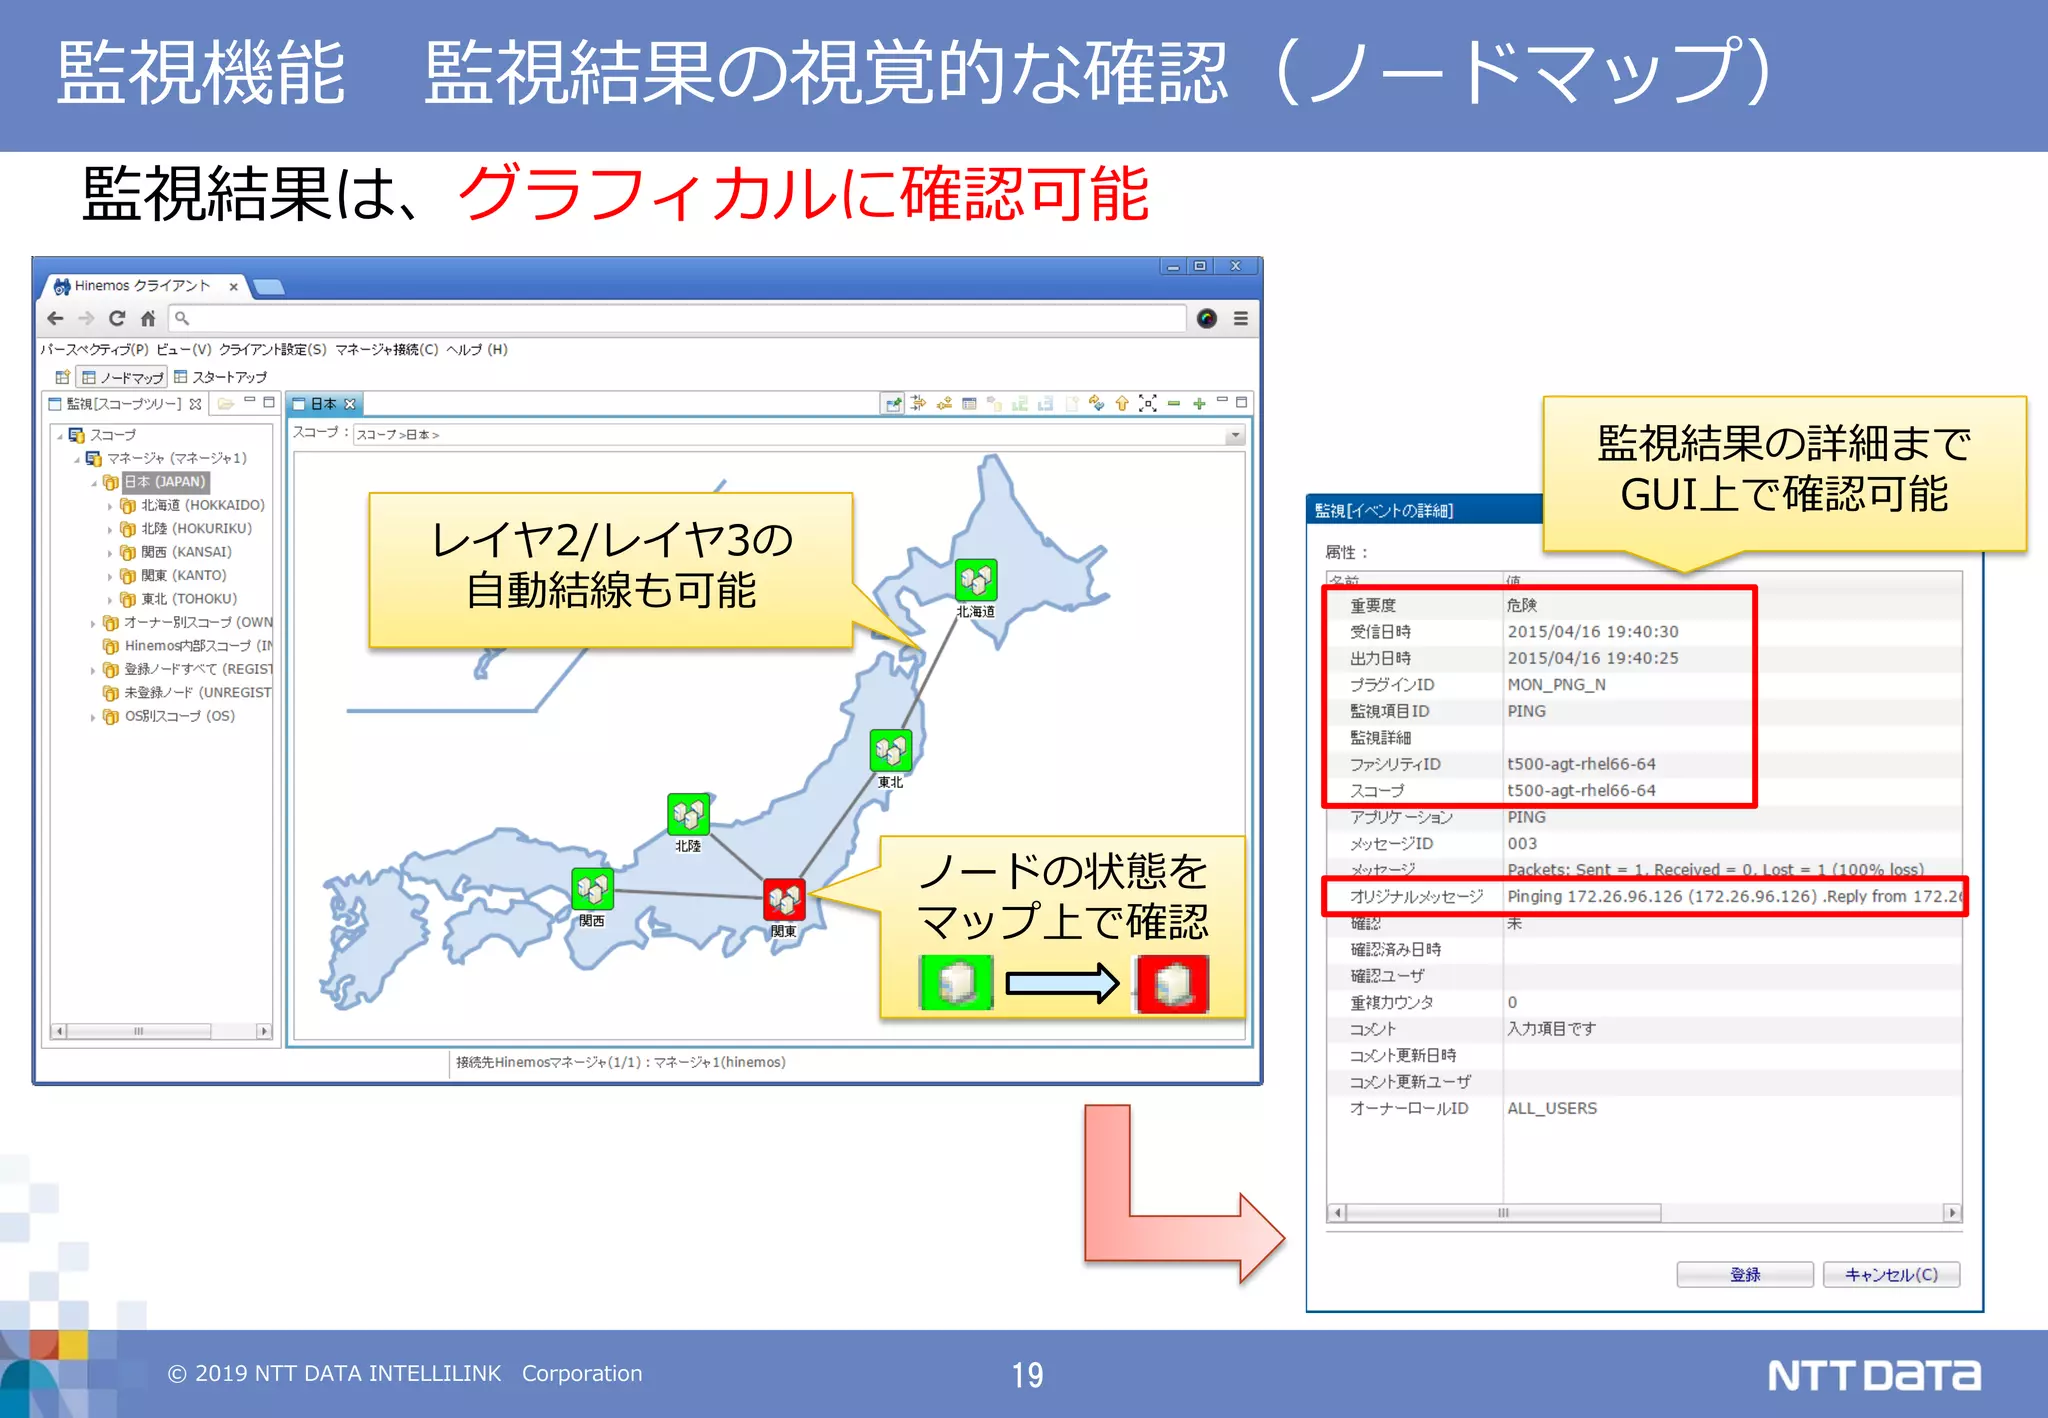The width and height of the screenshot is (2048, 1418).
Task: Click the up-arrow parent scope icon
Action: click(x=1122, y=404)
